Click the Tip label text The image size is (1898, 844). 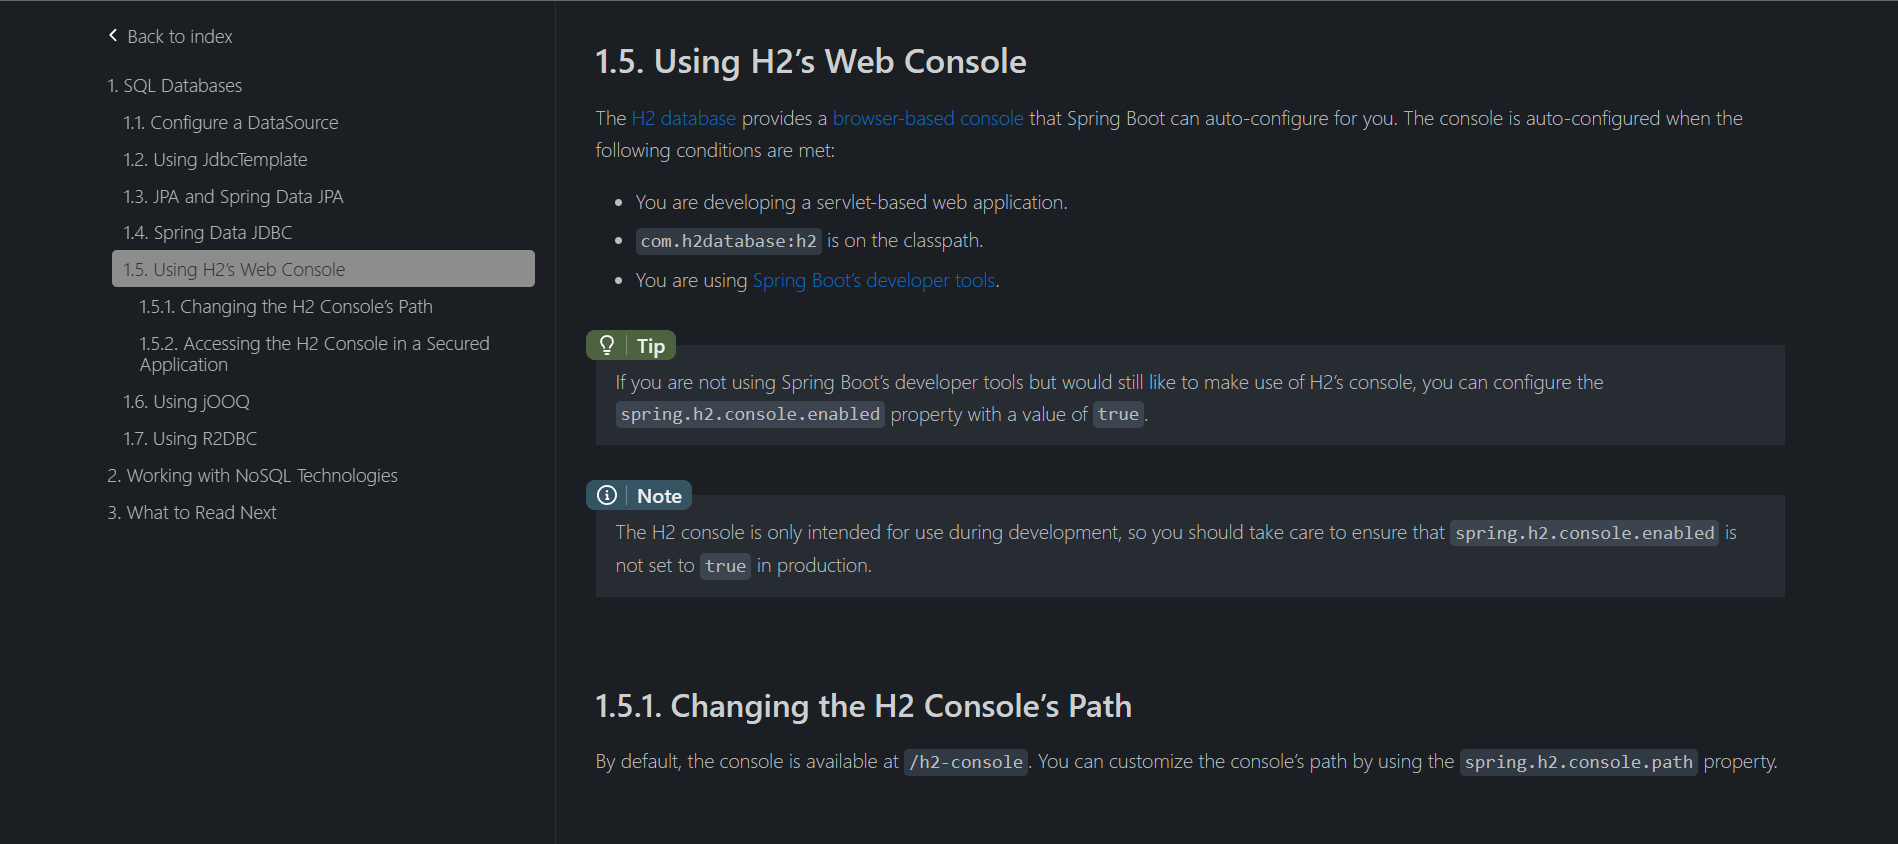(651, 346)
